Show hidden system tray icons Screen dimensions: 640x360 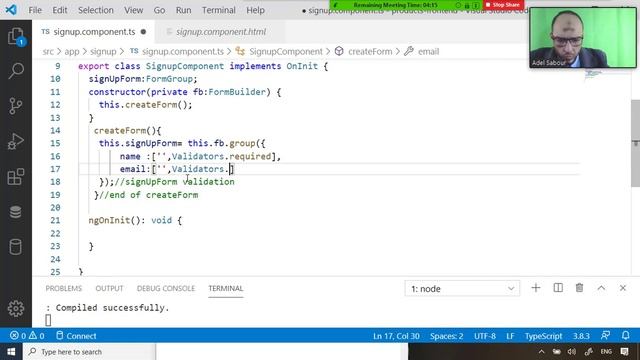point(542,351)
